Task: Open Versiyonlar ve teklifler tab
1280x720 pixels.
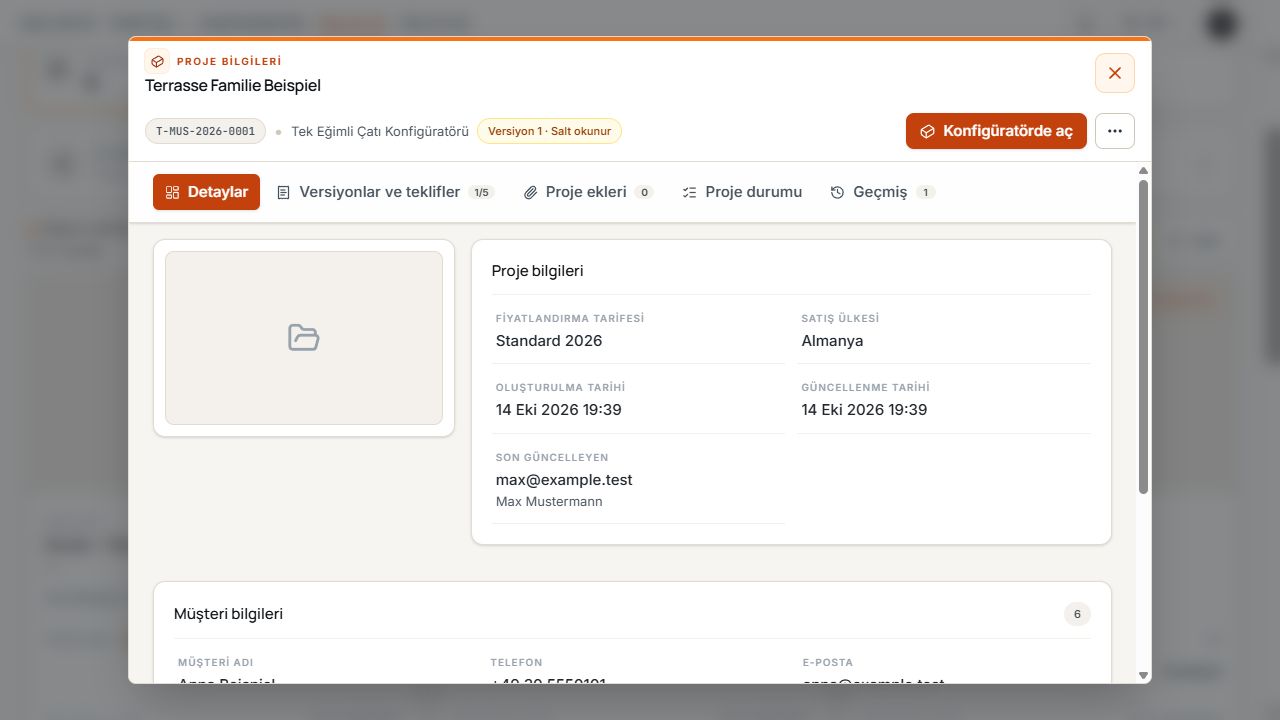Action: pyautogui.click(x=385, y=192)
